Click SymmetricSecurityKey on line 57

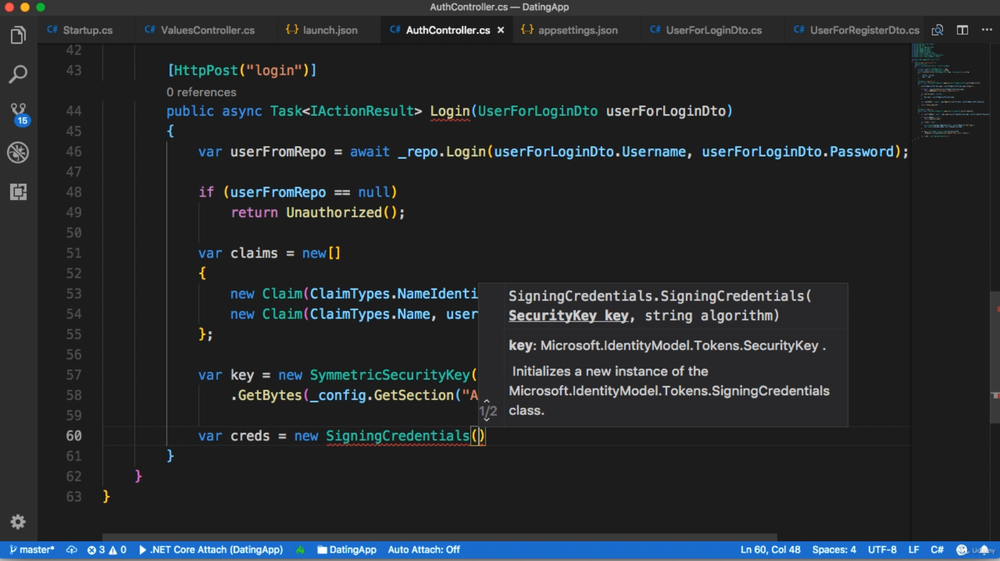pos(390,375)
